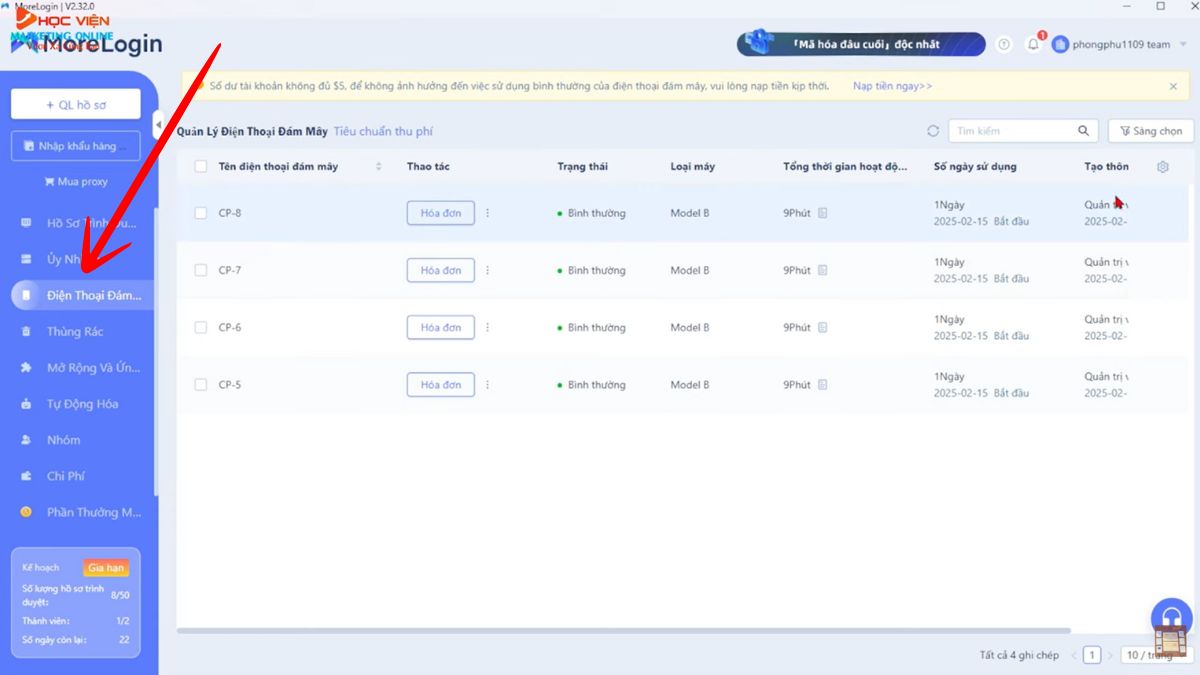Click the Gia hạn renew button
The width and height of the screenshot is (1200, 675).
[x=106, y=568]
